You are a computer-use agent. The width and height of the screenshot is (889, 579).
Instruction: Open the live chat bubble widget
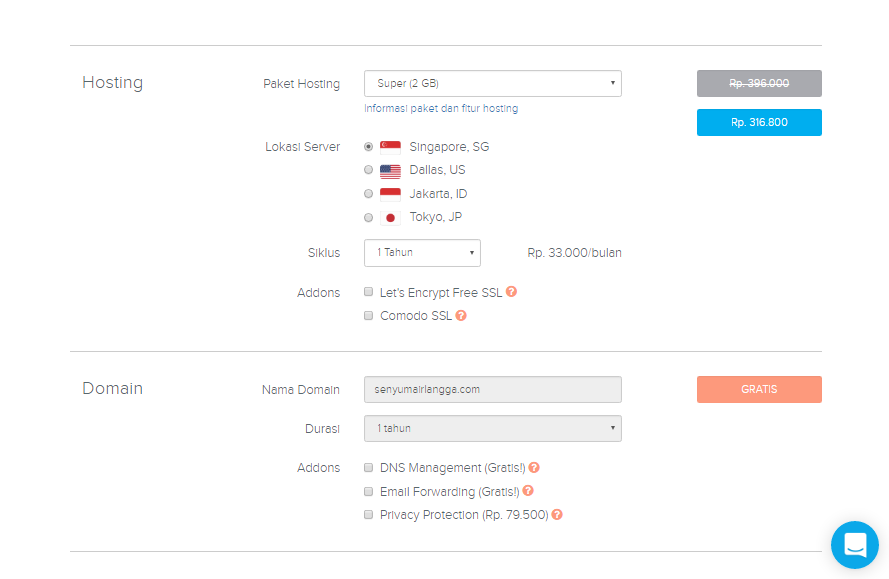coord(854,545)
